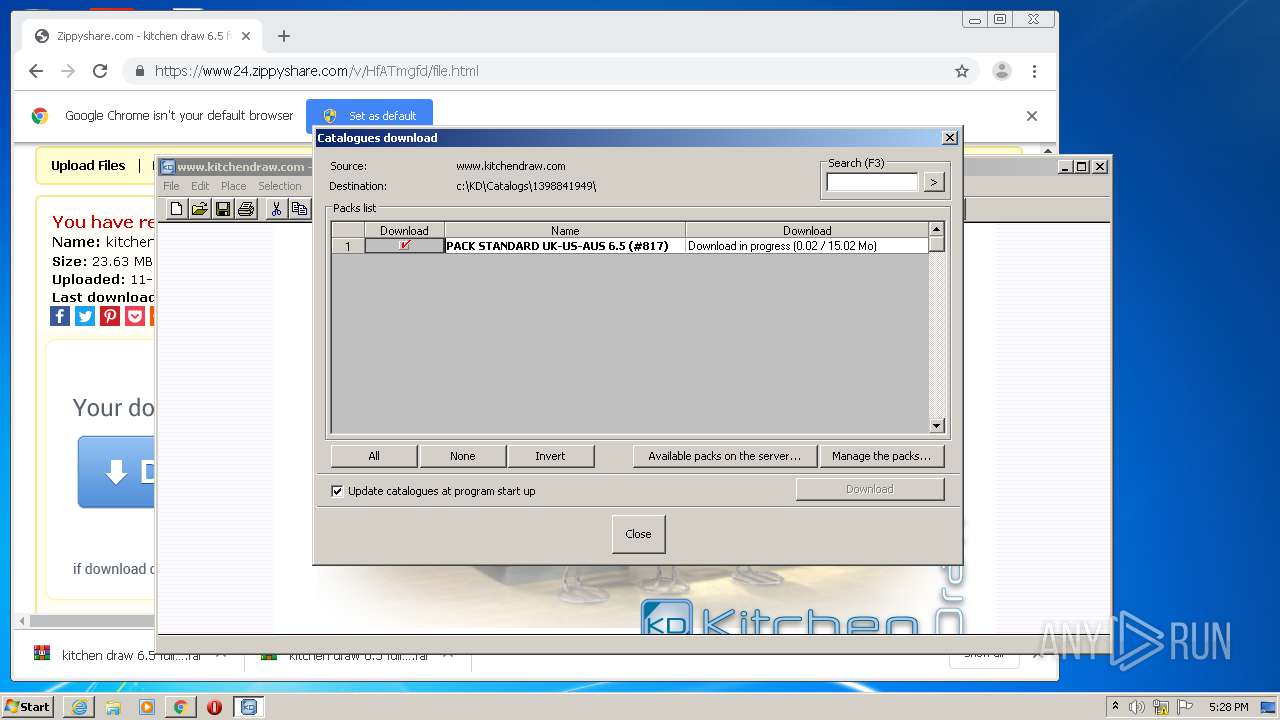Screen dimensions: 1280x720
Task: Open Internet Explorer from the taskbar
Action: 79,707
